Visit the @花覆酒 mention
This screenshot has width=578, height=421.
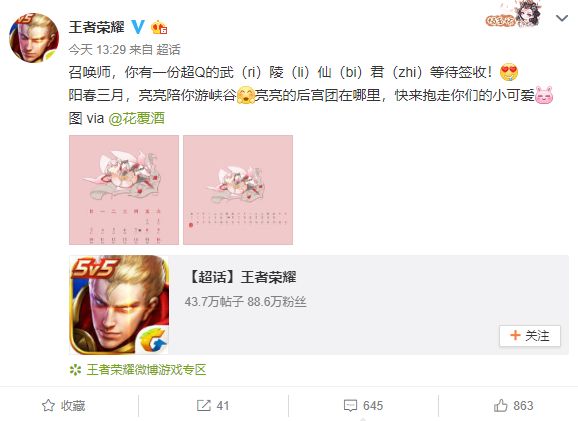[x=136, y=118]
